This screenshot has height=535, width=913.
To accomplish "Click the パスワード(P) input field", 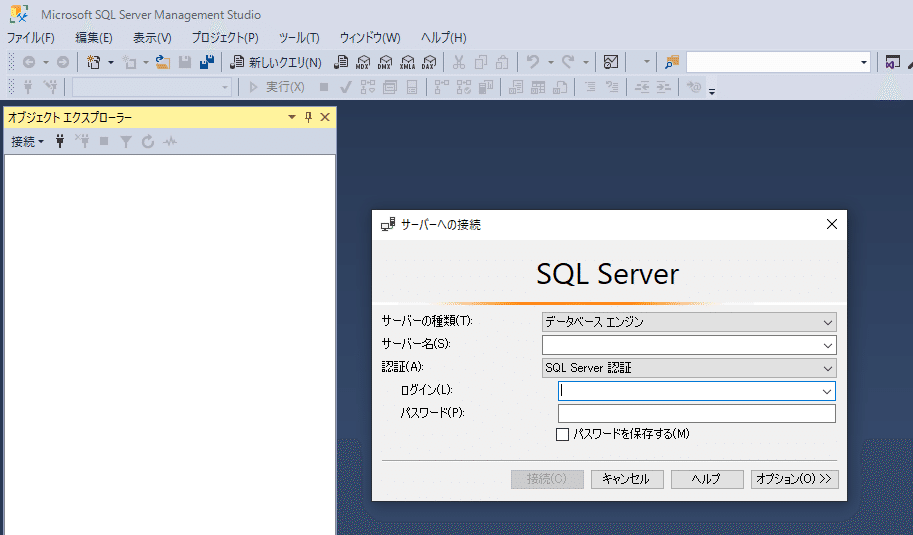I will tap(696, 413).
